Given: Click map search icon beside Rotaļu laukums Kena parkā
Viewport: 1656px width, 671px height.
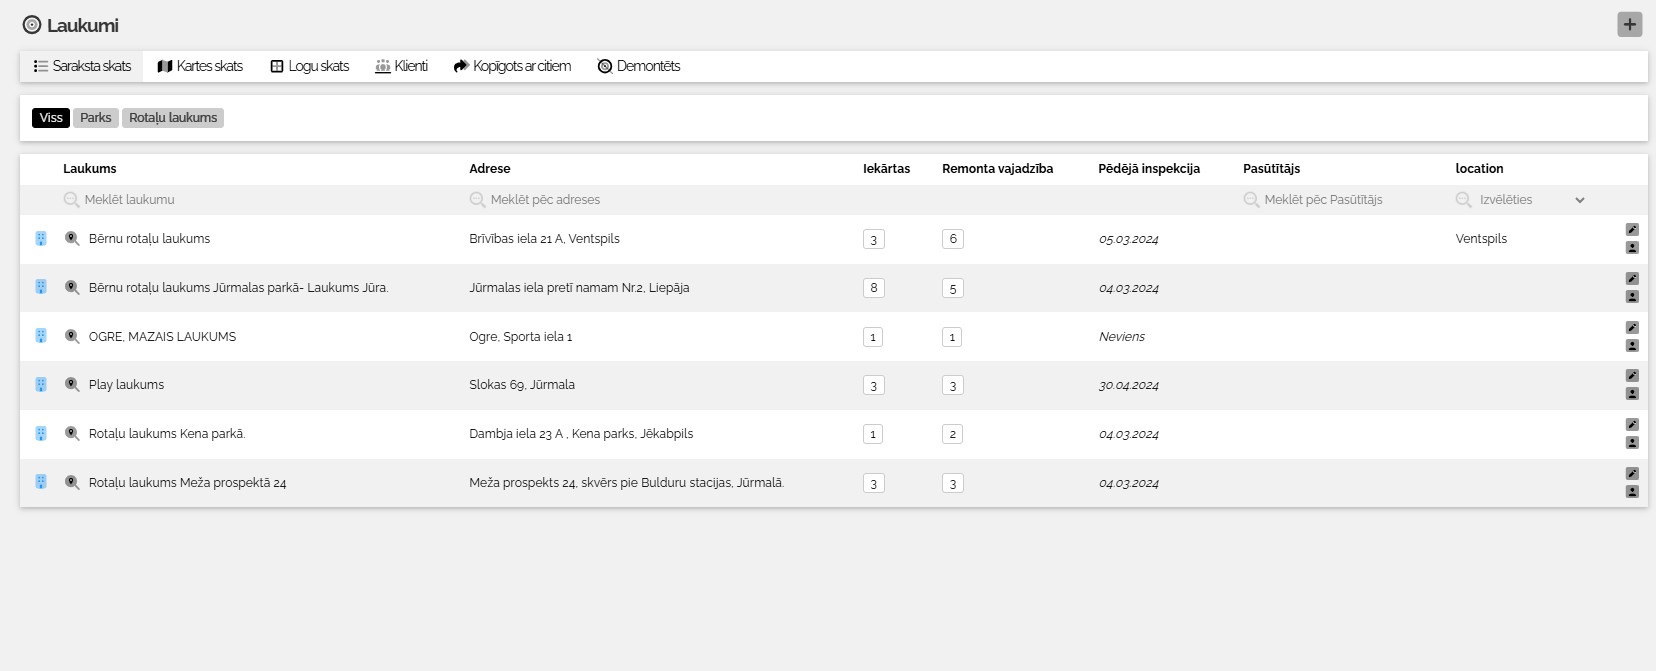Looking at the screenshot, I should 72,434.
